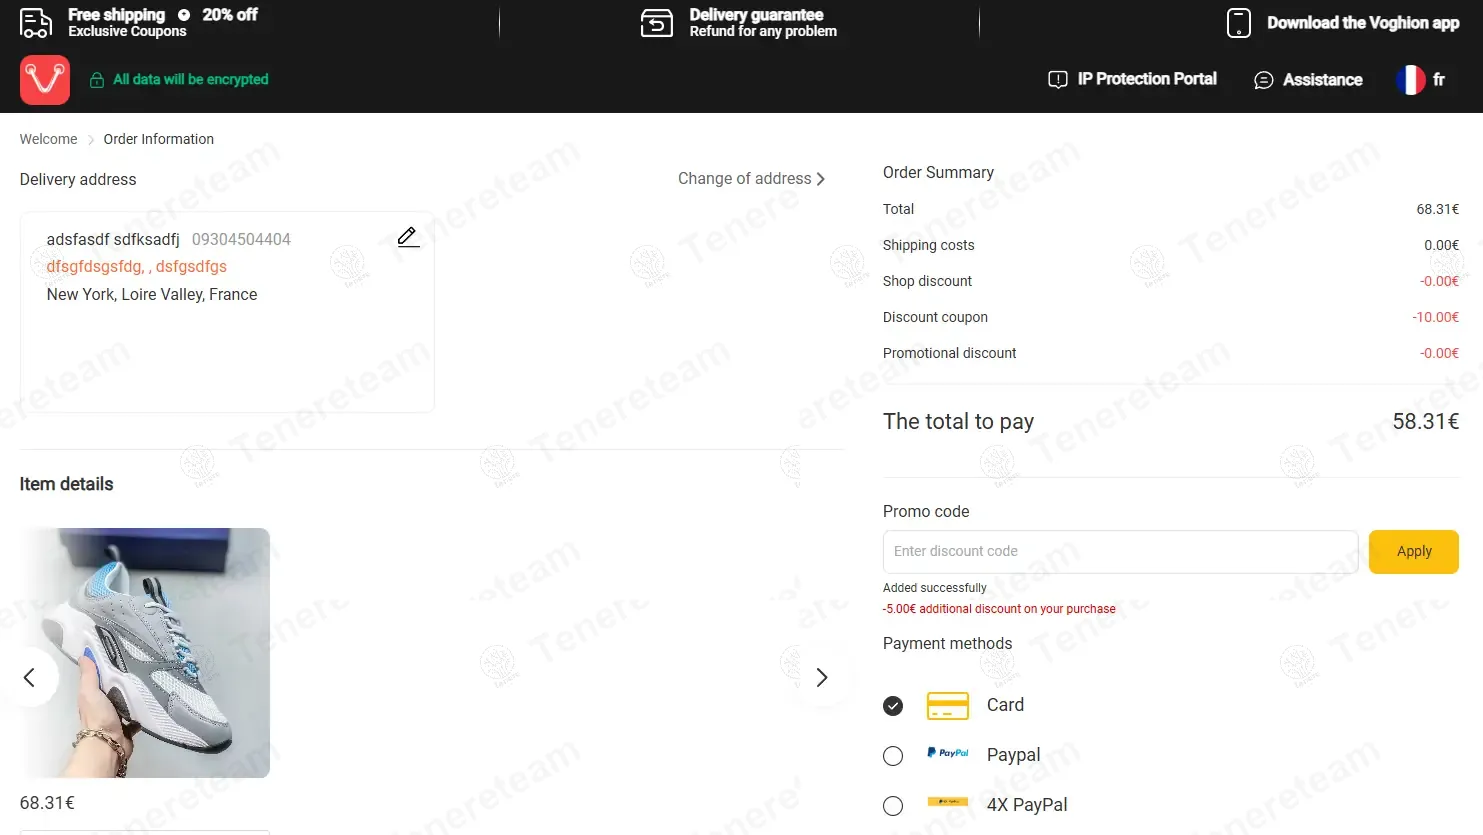Click the free shipping truck icon
The image size is (1483, 835).
pos(36,22)
